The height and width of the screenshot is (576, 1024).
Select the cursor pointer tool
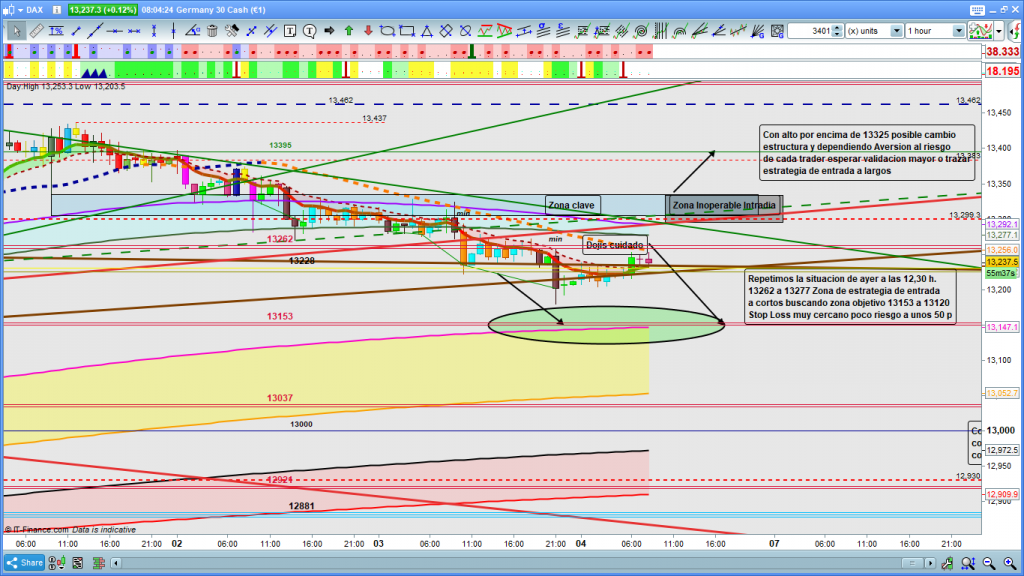[x=15, y=31]
